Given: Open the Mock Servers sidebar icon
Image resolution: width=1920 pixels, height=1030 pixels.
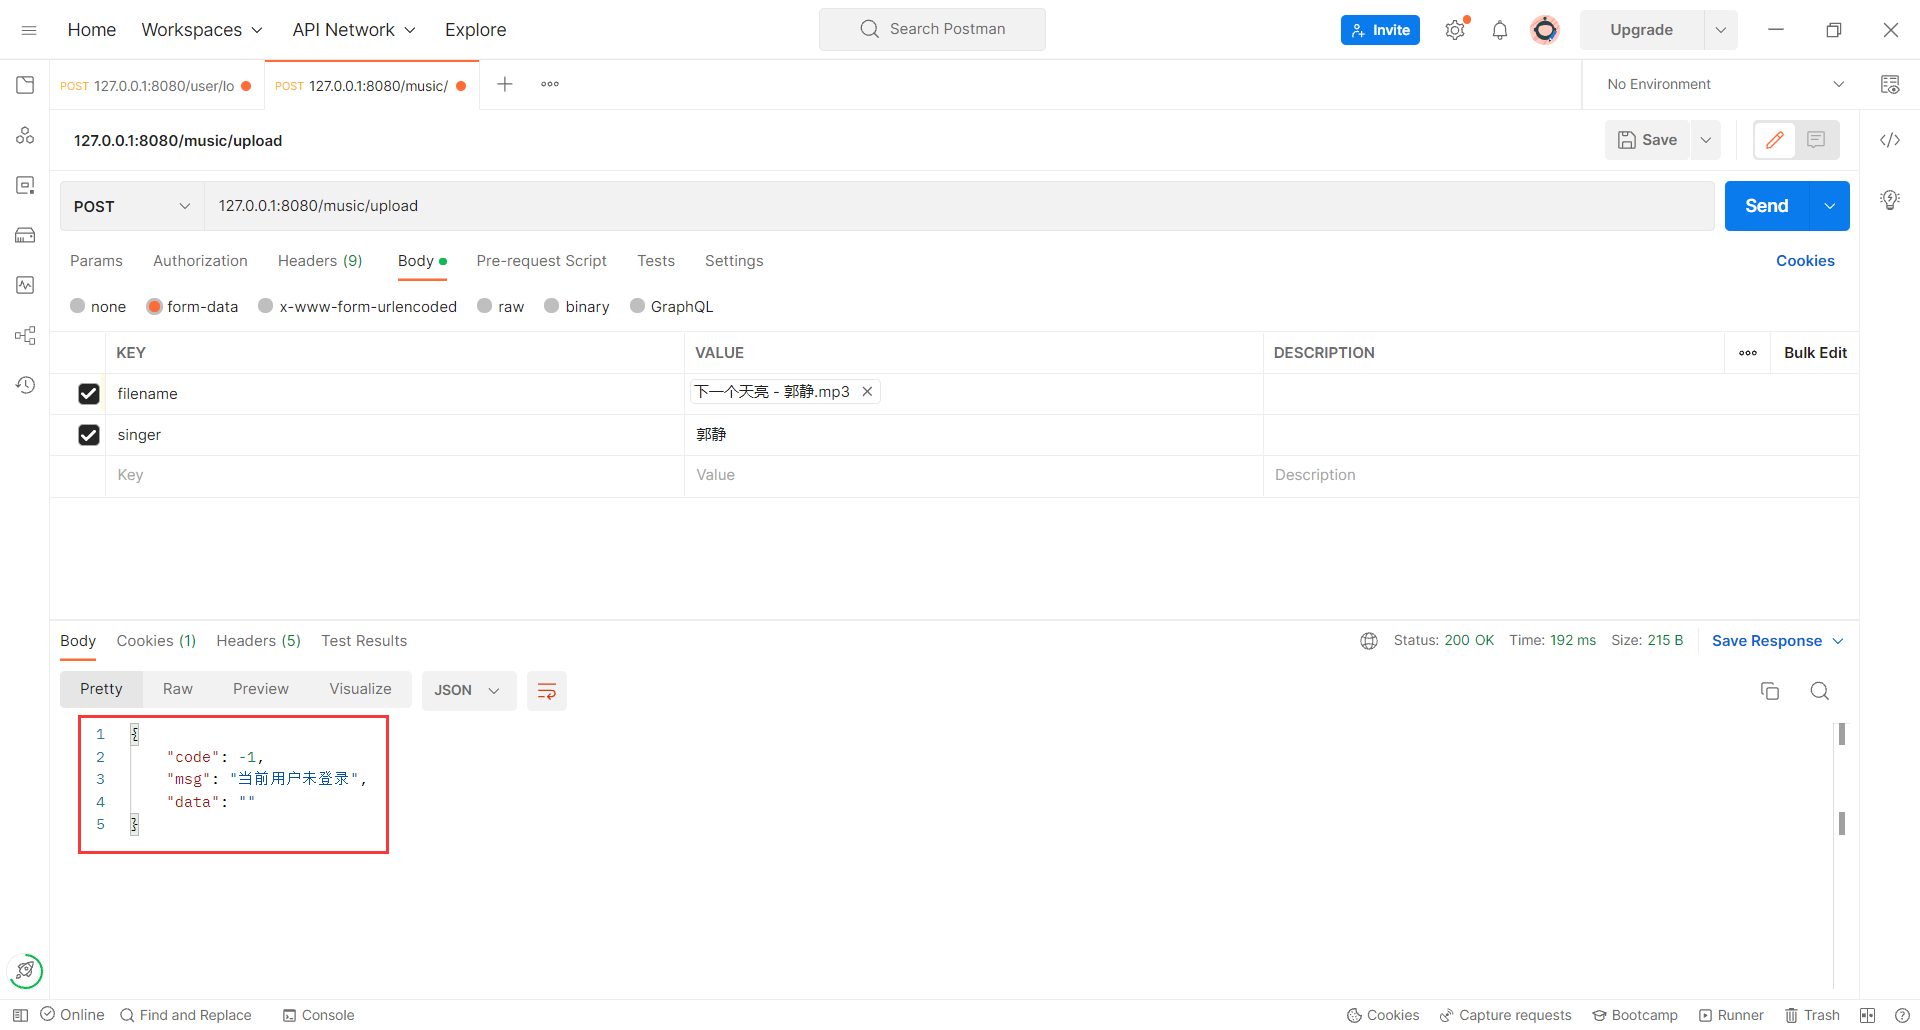Looking at the screenshot, I should (25, 235).
